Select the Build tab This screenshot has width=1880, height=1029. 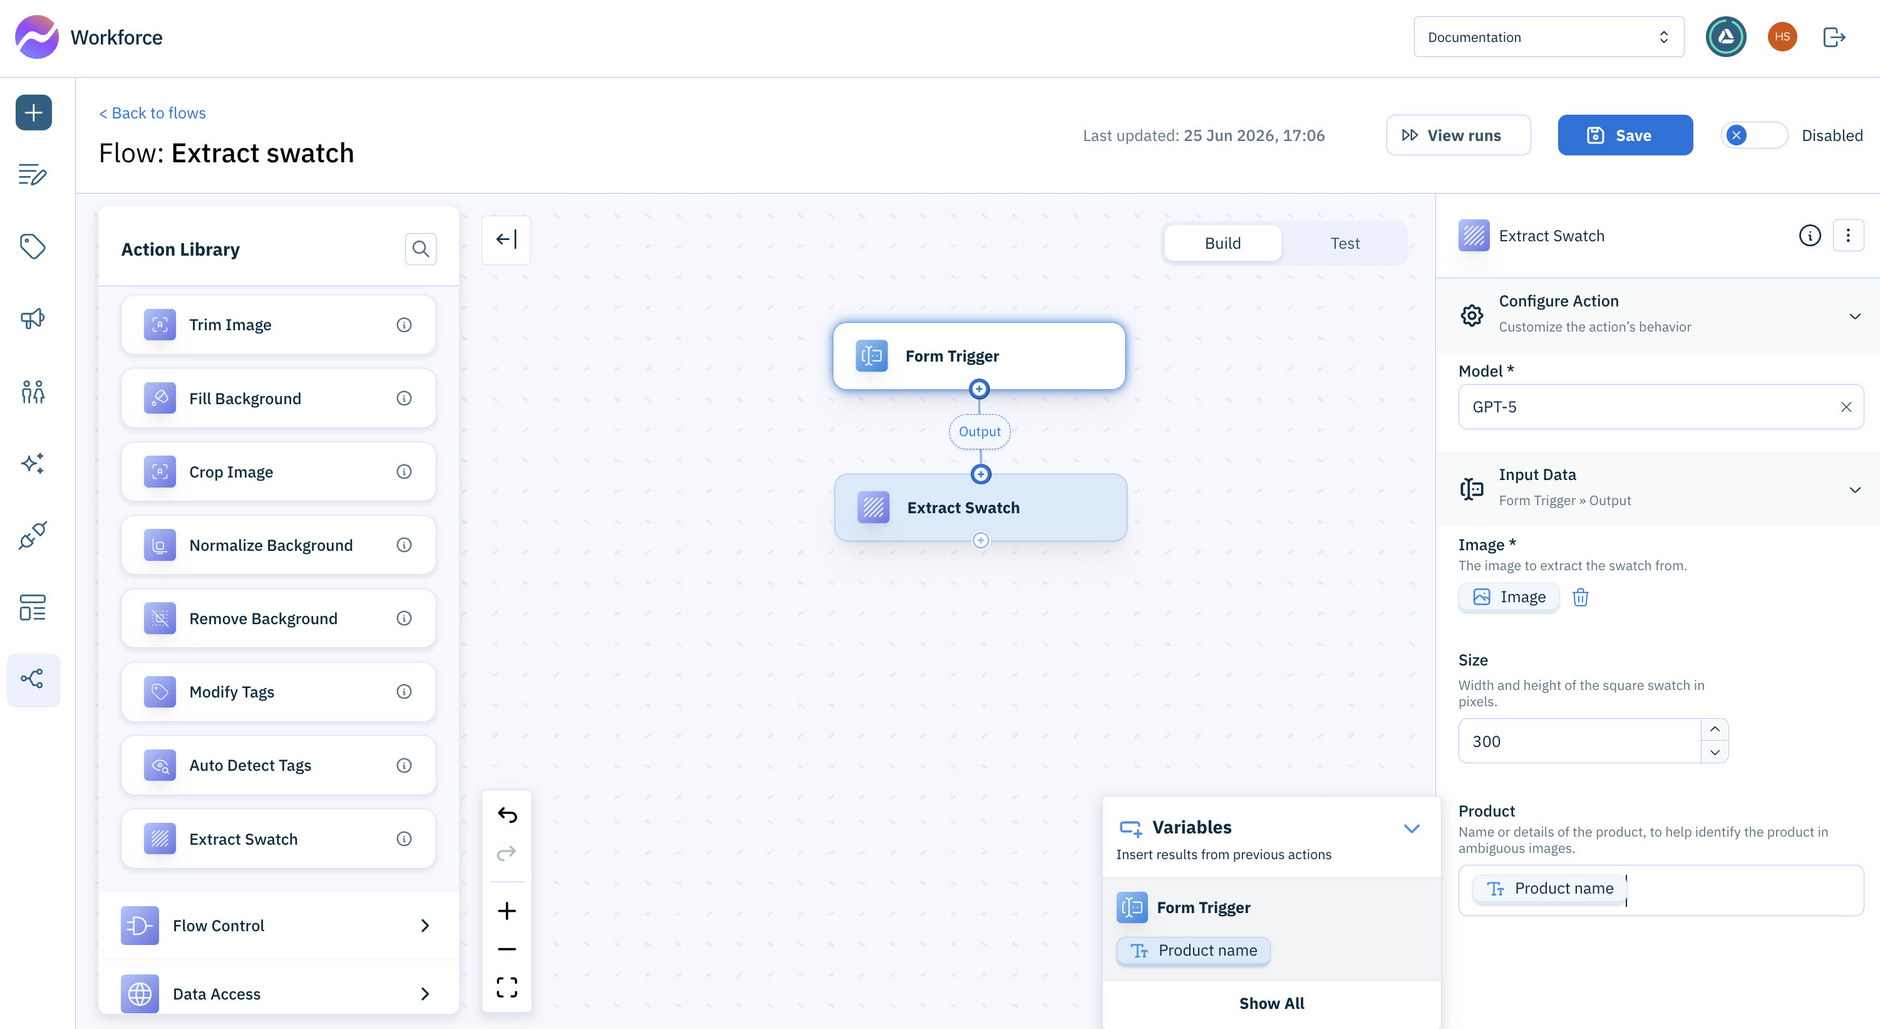(x=1223, y=243)
